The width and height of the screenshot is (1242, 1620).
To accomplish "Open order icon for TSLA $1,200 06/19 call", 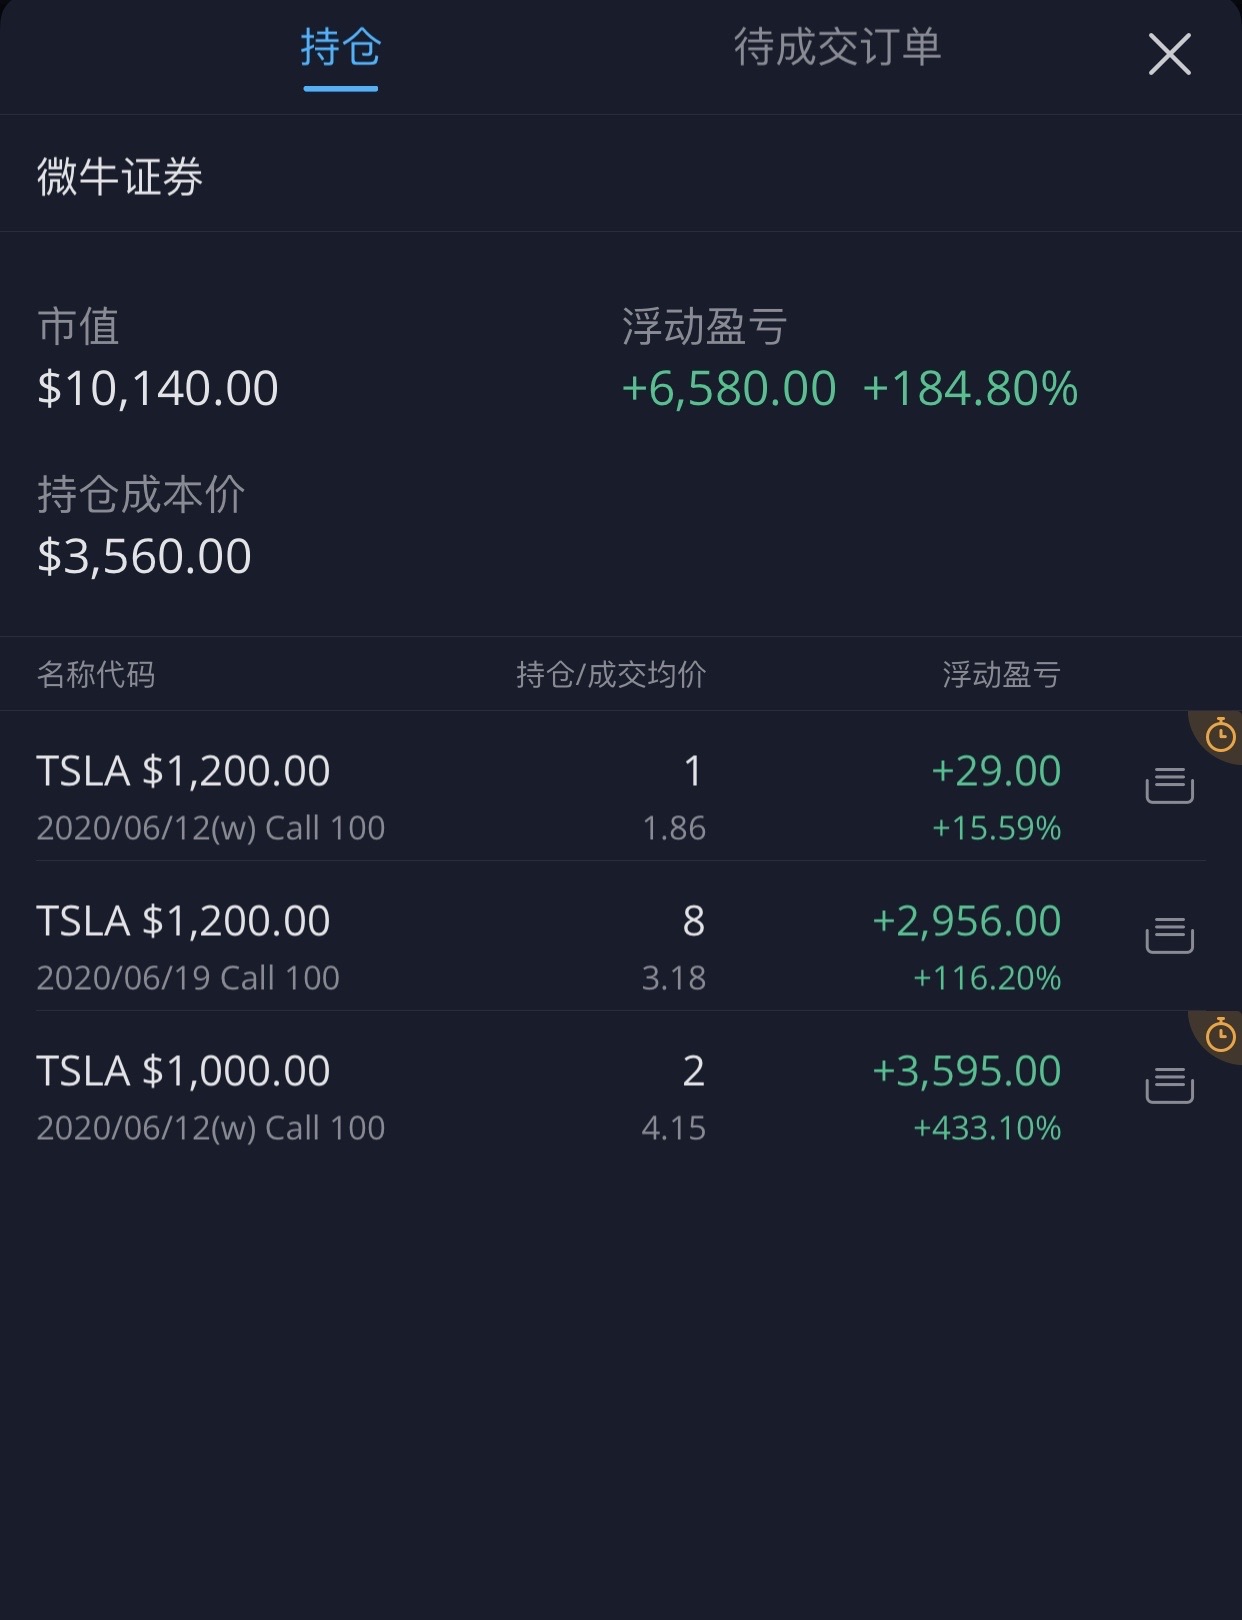I will 1169,936.
